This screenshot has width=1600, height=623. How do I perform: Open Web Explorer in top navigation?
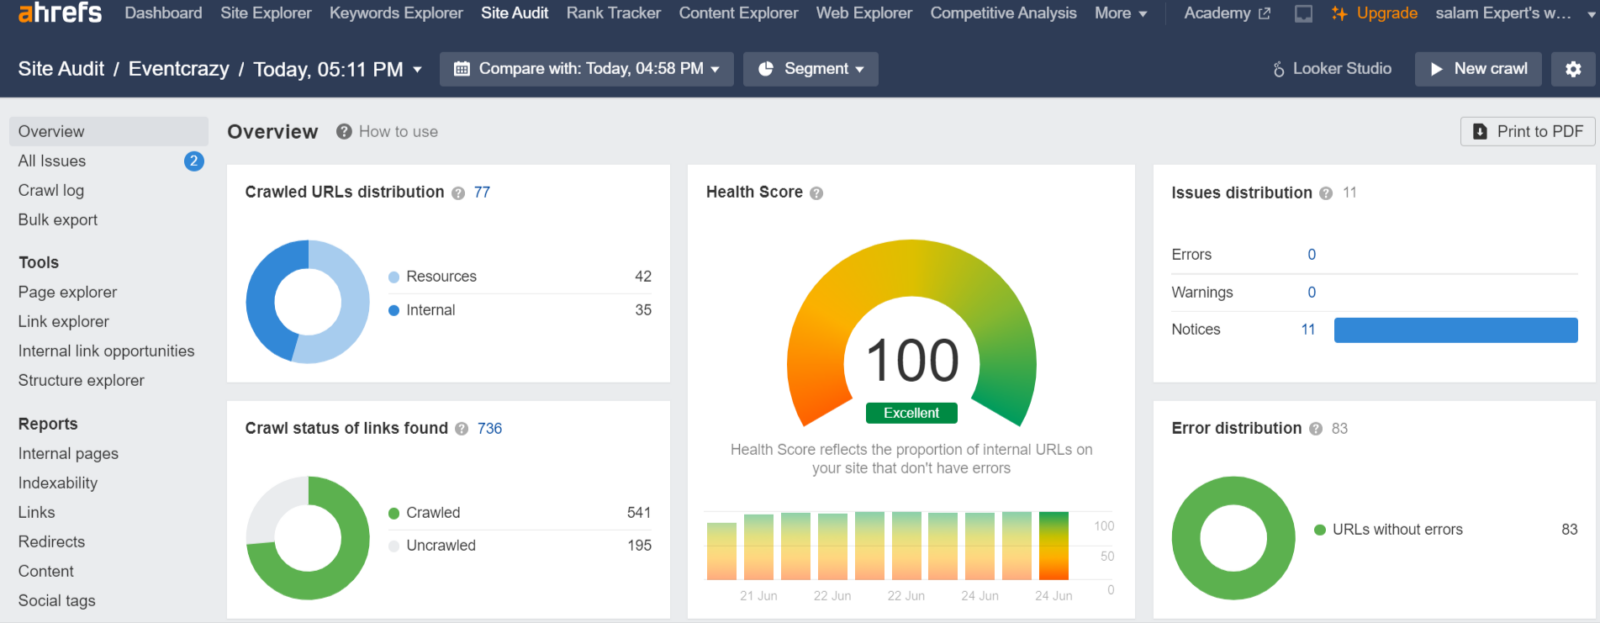click(x=864, y=13)
